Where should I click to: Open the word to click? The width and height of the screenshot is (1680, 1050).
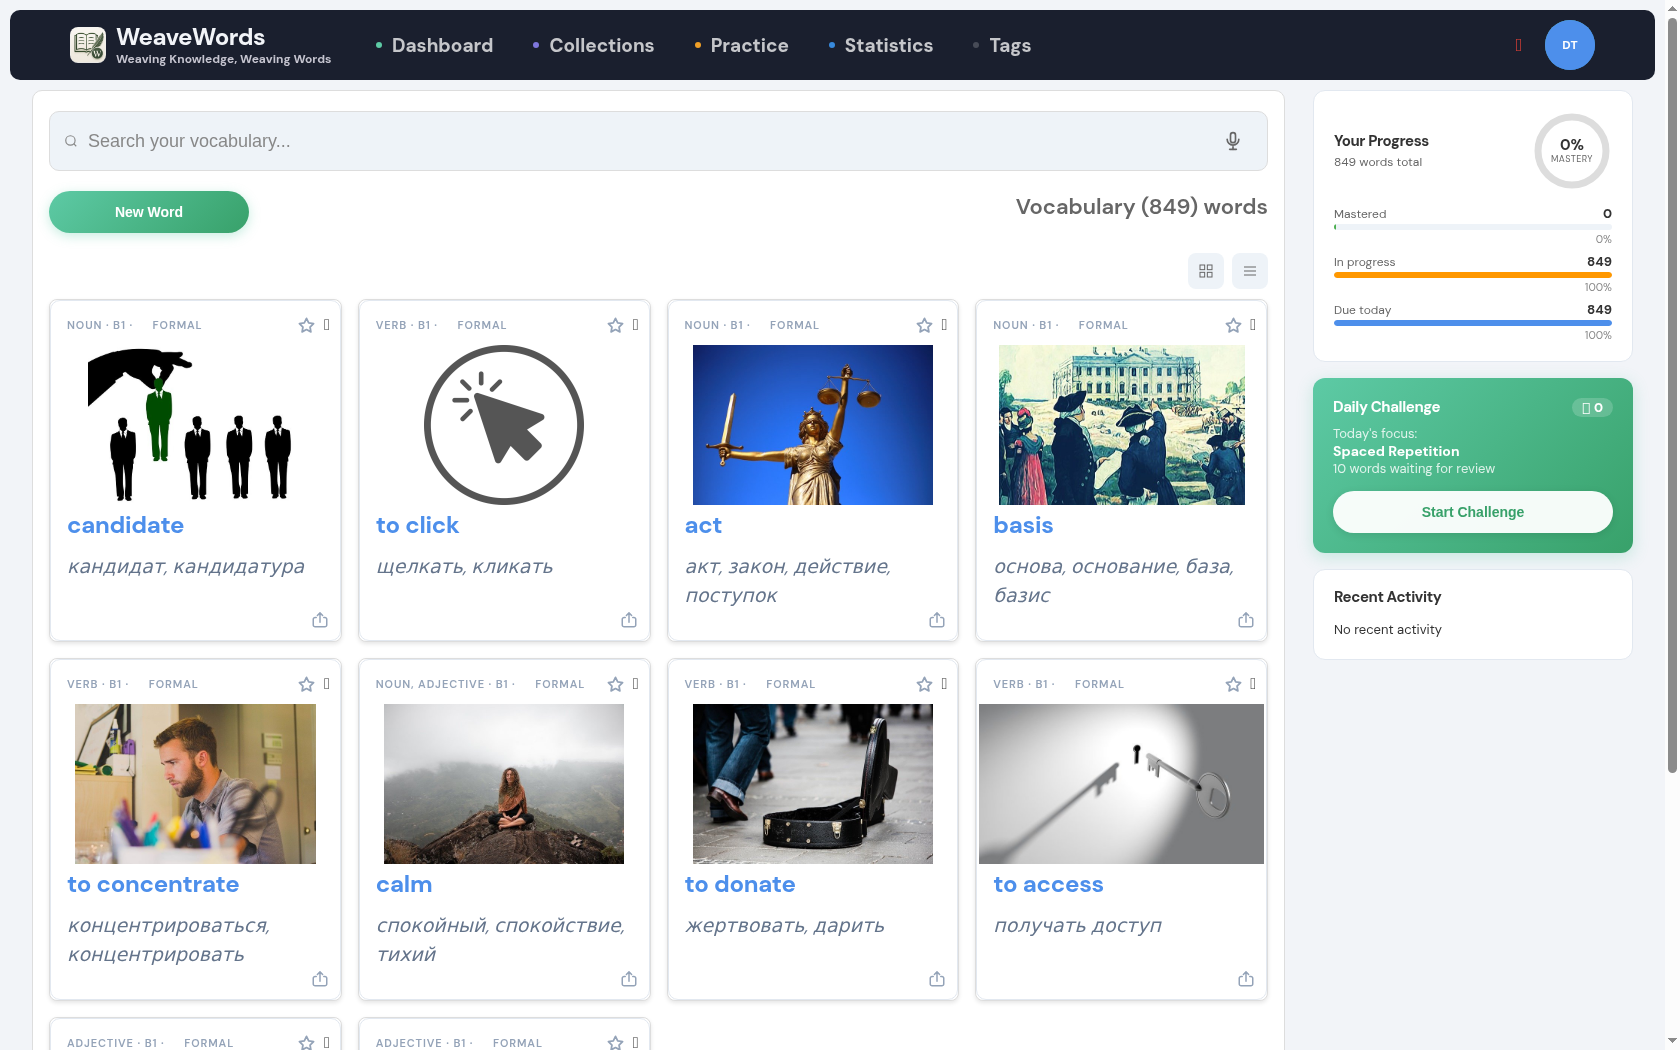tap(418, 525)
